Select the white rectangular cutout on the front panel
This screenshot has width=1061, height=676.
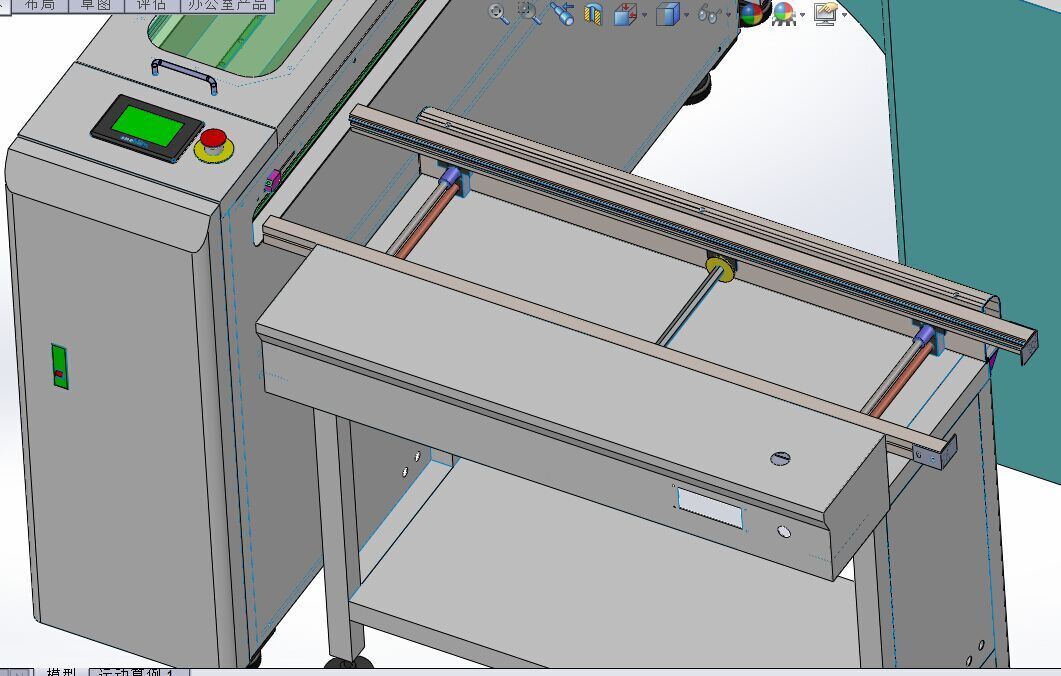coord(710,508)
